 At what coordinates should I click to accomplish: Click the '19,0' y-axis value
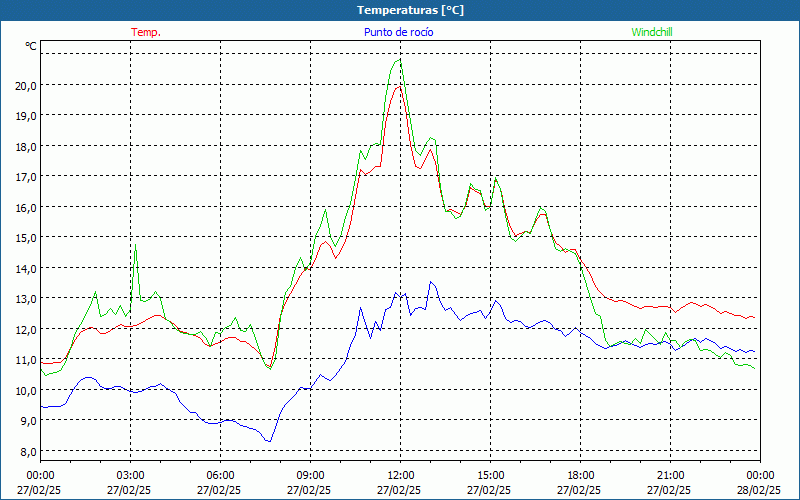26,116
